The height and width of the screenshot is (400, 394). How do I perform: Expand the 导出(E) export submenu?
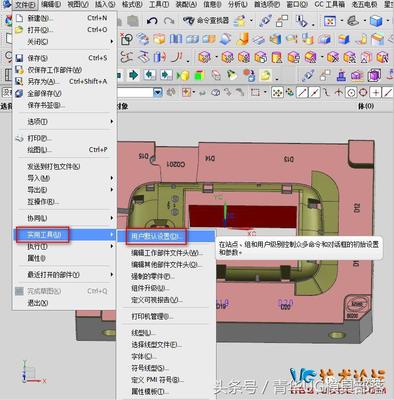64,190
